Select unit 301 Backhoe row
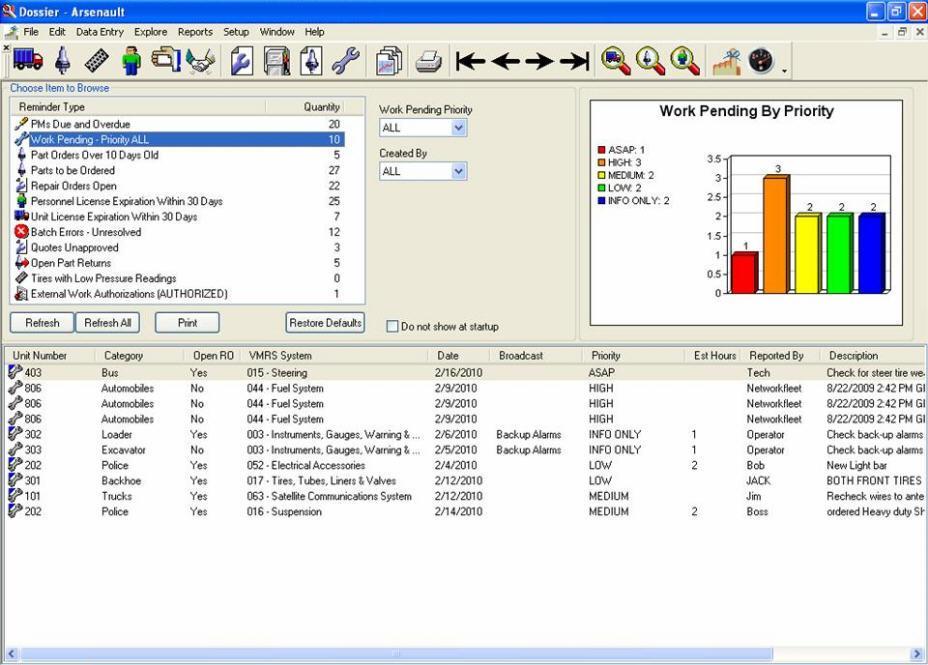The image size is (928, 665). 465,480
